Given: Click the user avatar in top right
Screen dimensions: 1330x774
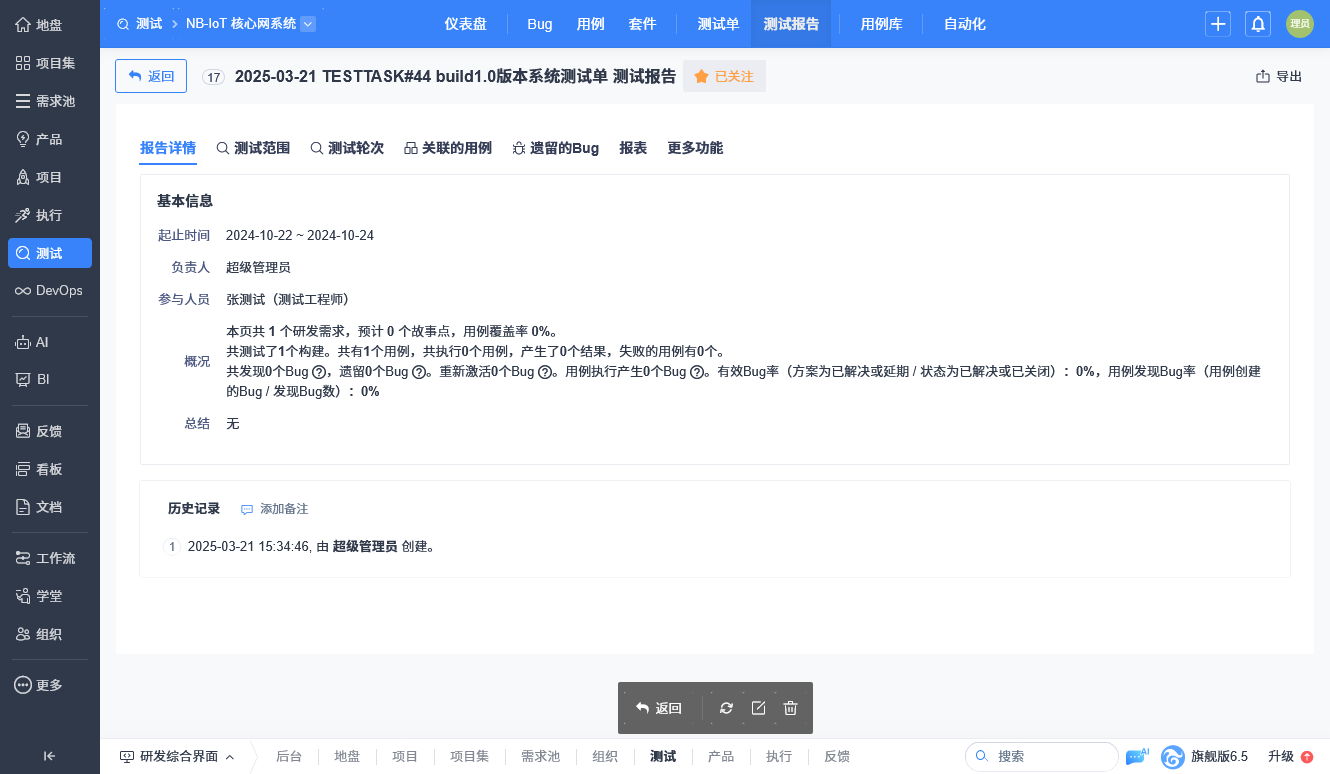Looking at the screenshot, I should [x=1299, y=24].
